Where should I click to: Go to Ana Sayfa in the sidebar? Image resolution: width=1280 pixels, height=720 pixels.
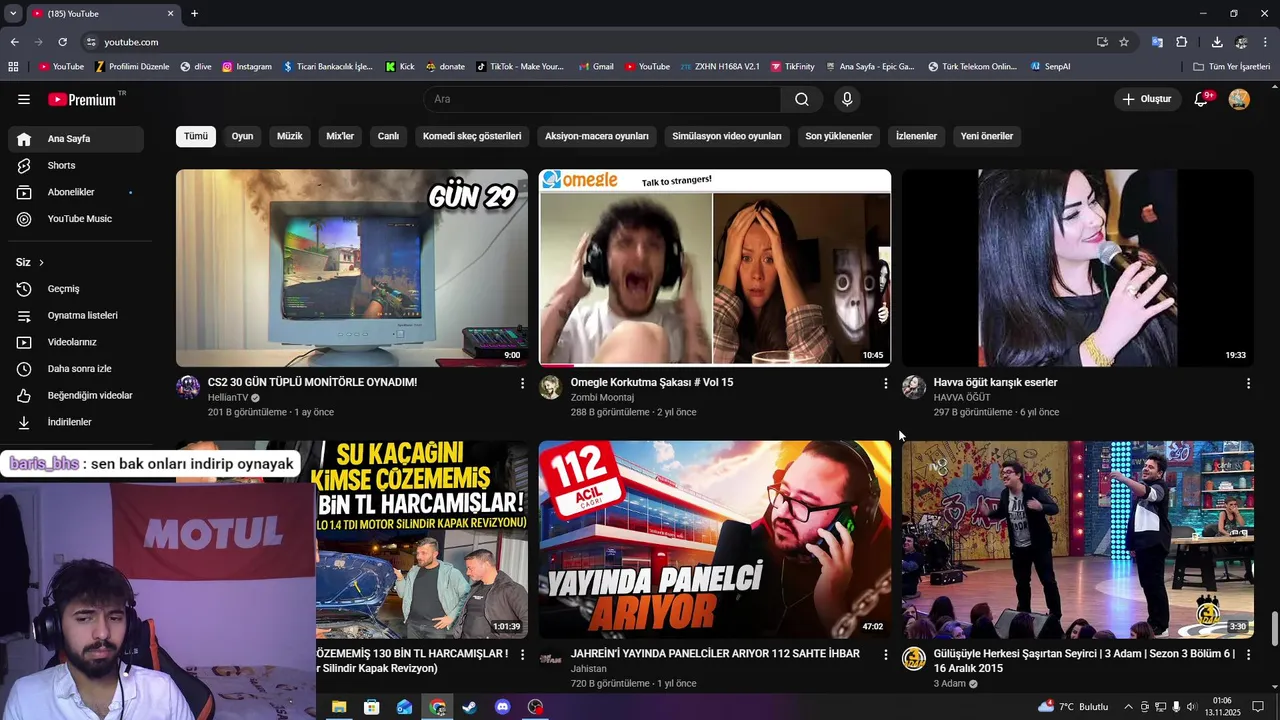pos(76,139)
